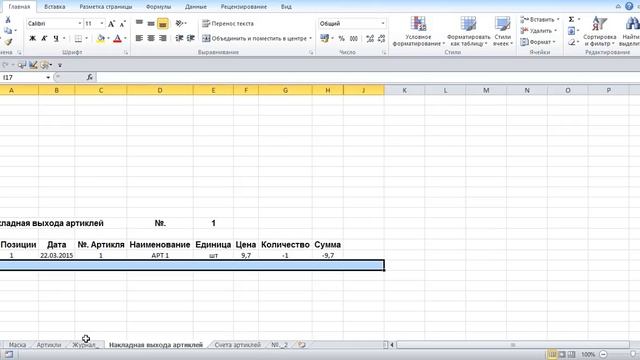Open number format Общий dropdown
640x360 pixels.
click(x=382, y=24)
